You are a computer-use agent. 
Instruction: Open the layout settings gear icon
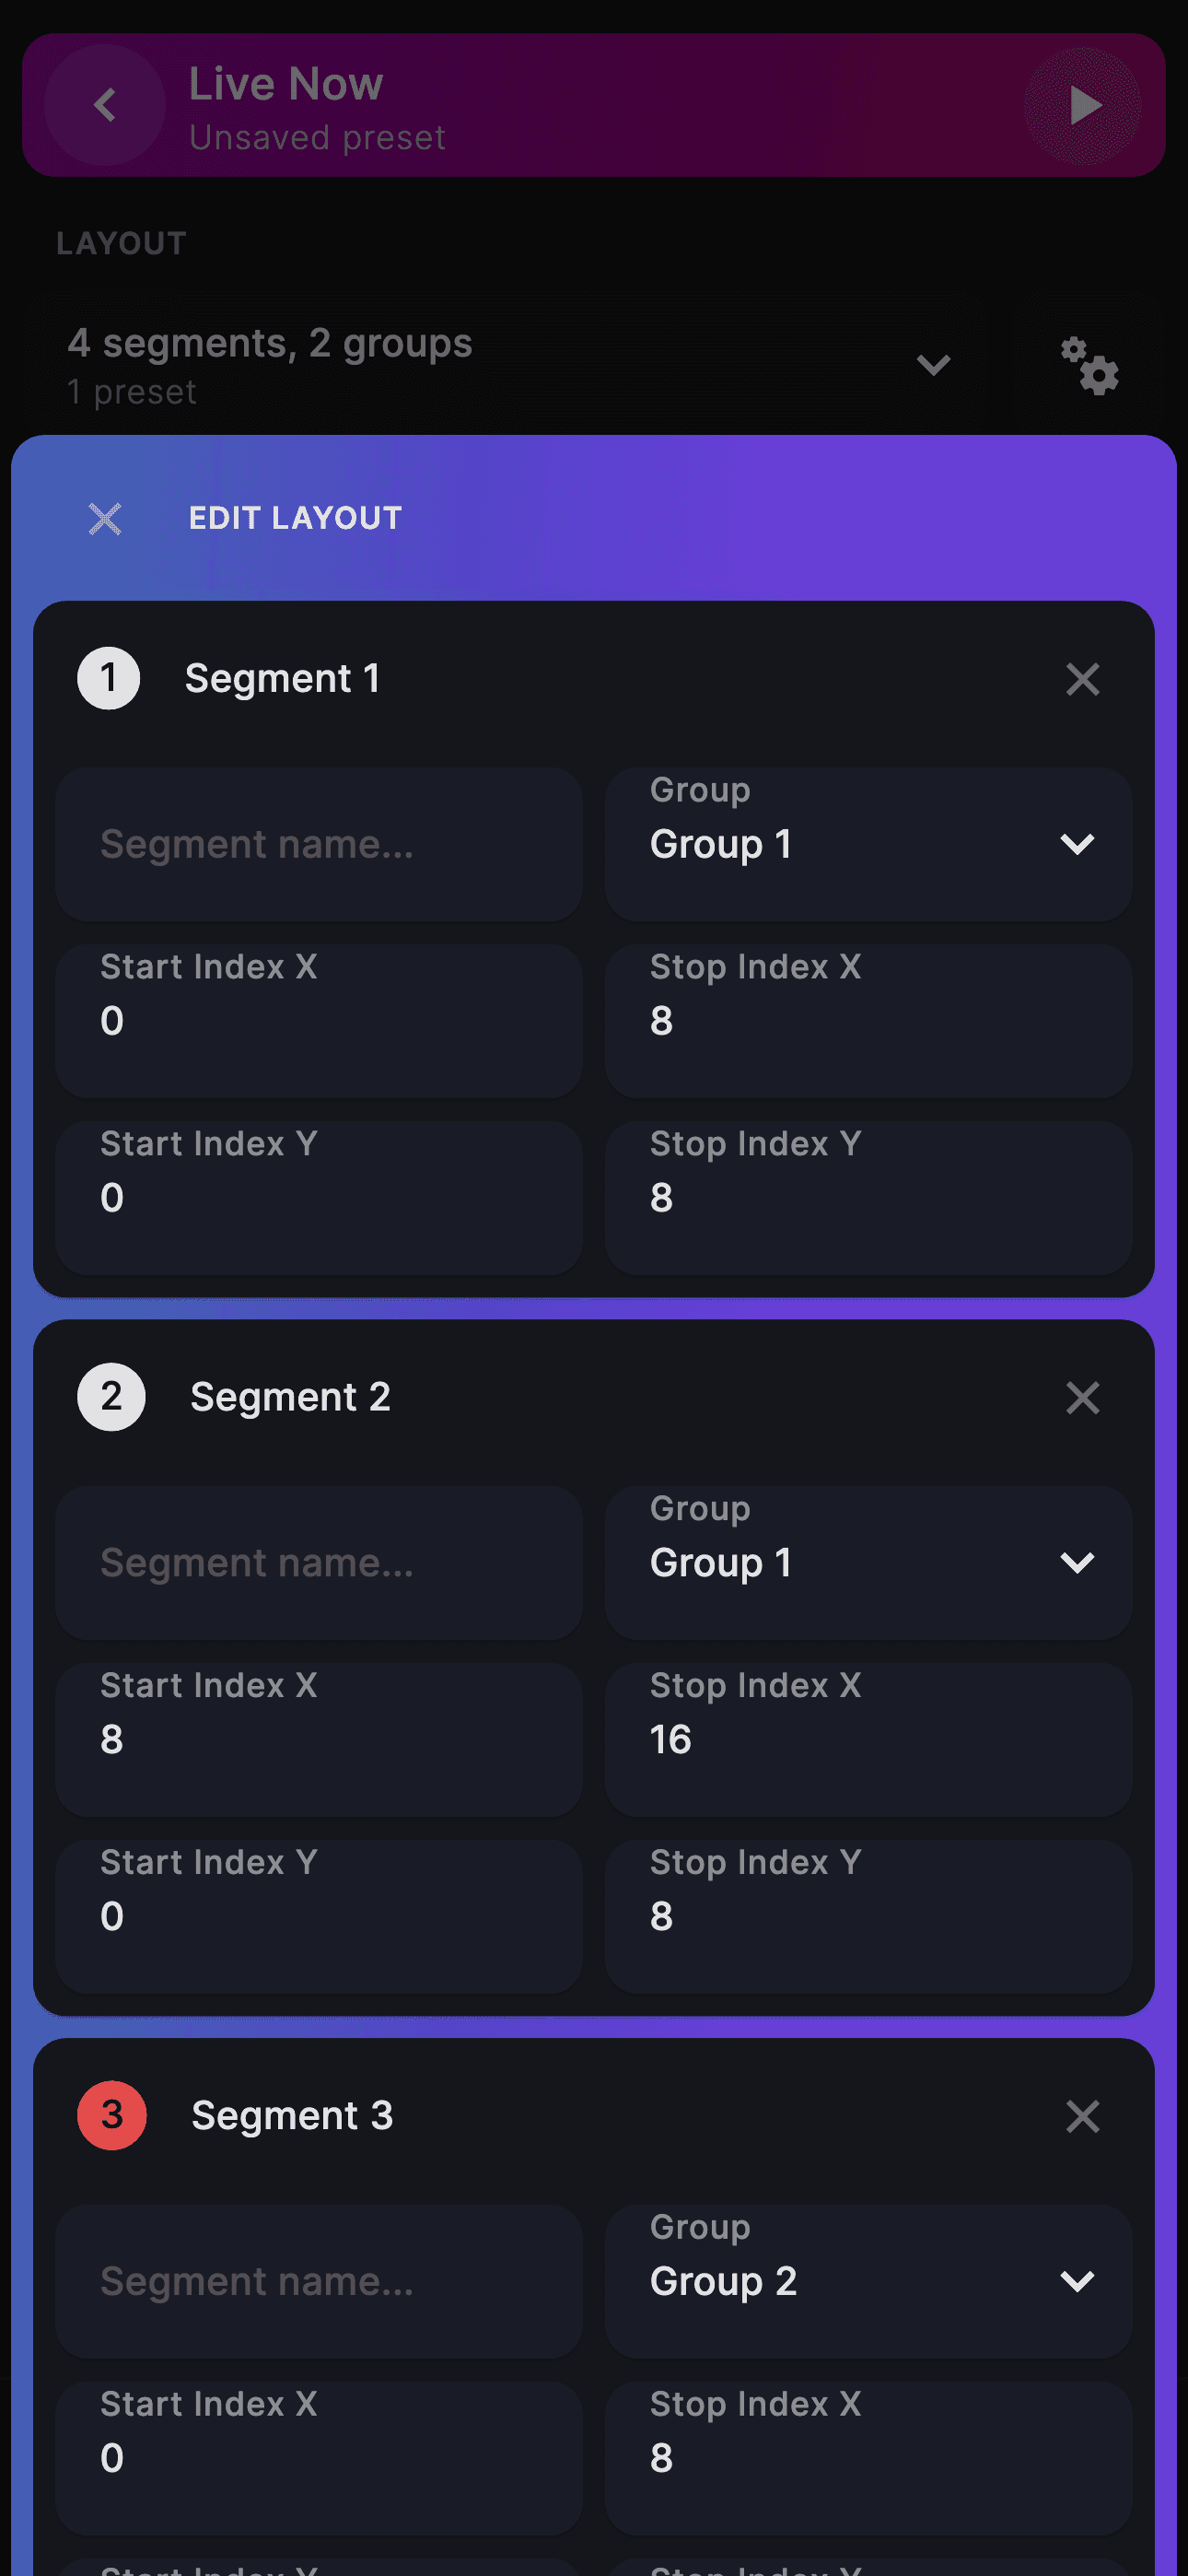click(1089, 366)
